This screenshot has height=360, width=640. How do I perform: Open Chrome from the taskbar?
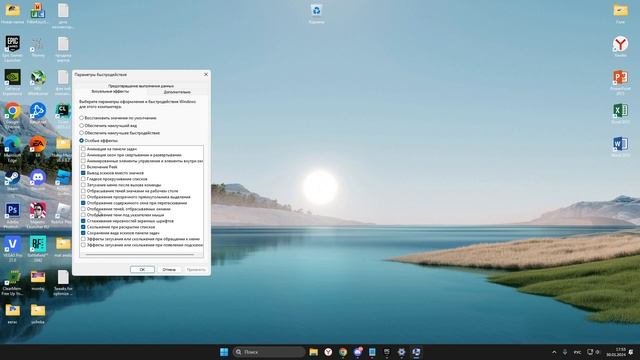(343, 352)
